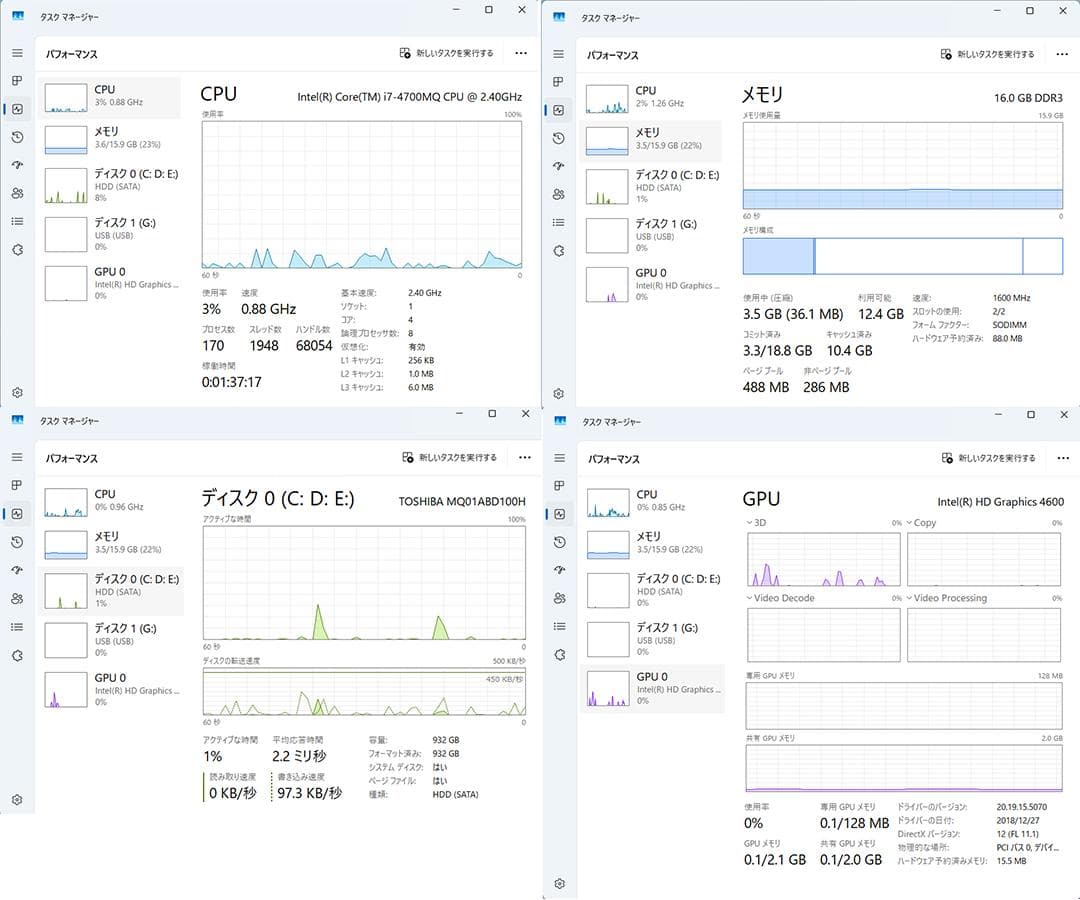Open App history icon in メモリ window
Viewport: 1080px width, 900px height.
559,138
